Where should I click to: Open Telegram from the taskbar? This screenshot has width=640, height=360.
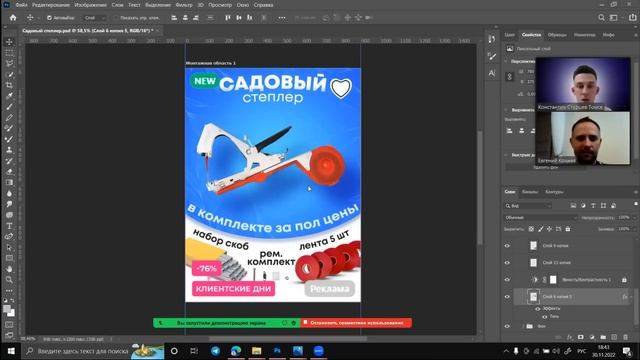(x=216, y=351)
